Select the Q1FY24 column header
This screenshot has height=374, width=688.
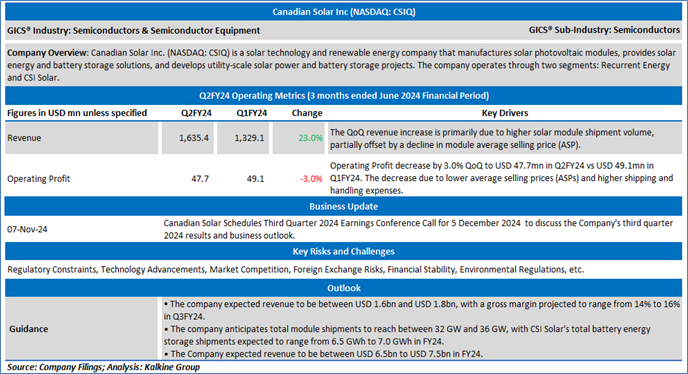point(251,113)
